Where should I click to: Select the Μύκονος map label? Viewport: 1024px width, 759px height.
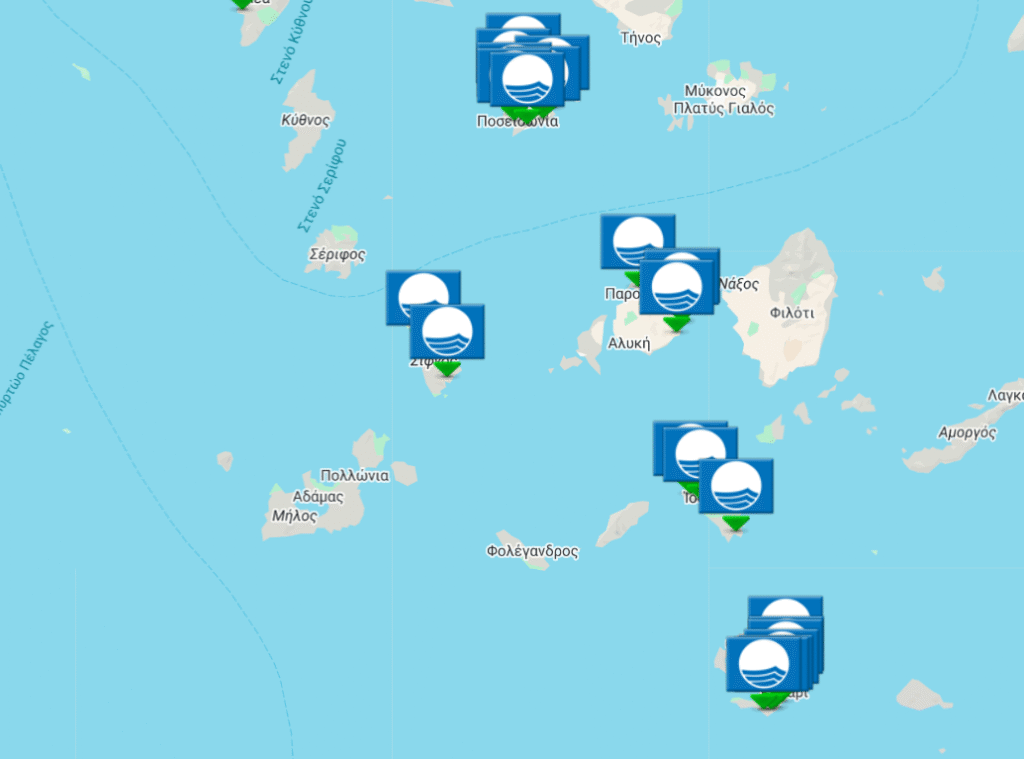[x=715, y=91]
